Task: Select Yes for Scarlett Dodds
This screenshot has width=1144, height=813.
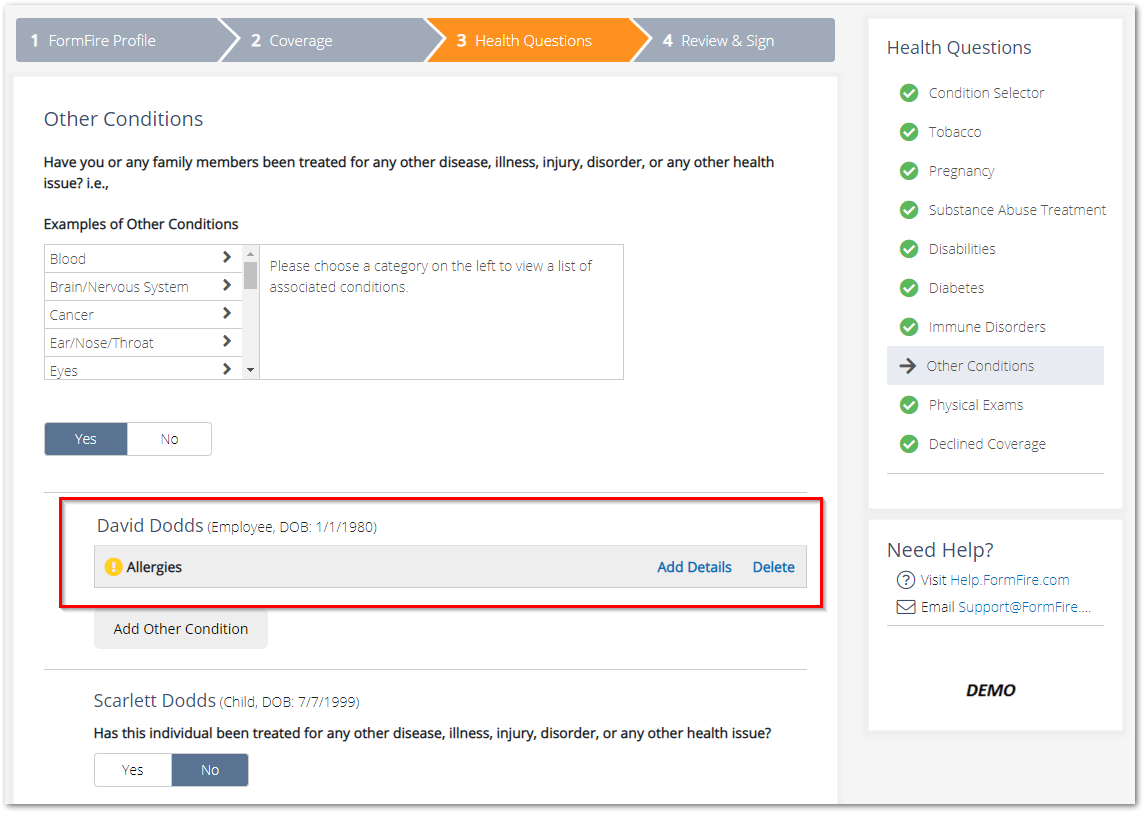Action: pyautogui.click(x=133, y=770)
